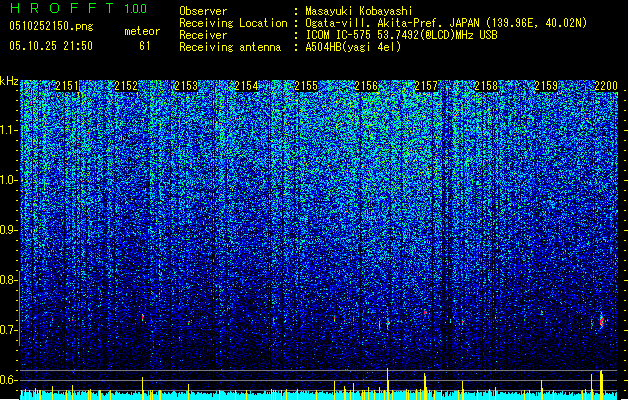Click the 'Receiving Location' field label
The image size is (629, 400).
point(233,23)
